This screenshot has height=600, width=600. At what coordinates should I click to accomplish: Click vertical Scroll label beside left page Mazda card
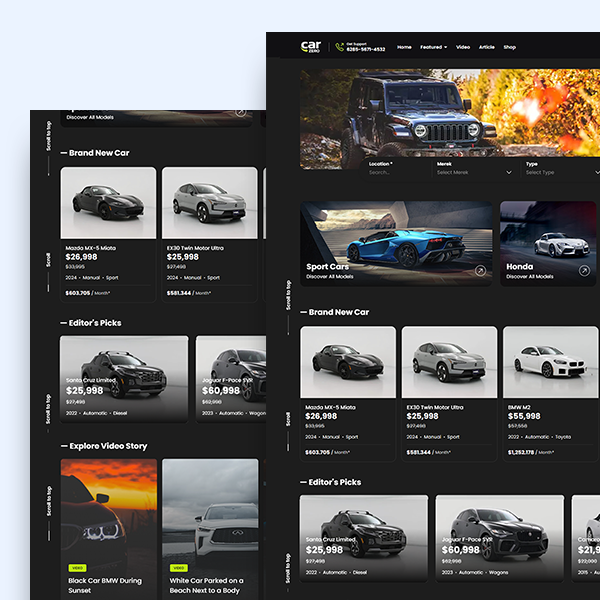pyautogui.click(x=48, y=260)
